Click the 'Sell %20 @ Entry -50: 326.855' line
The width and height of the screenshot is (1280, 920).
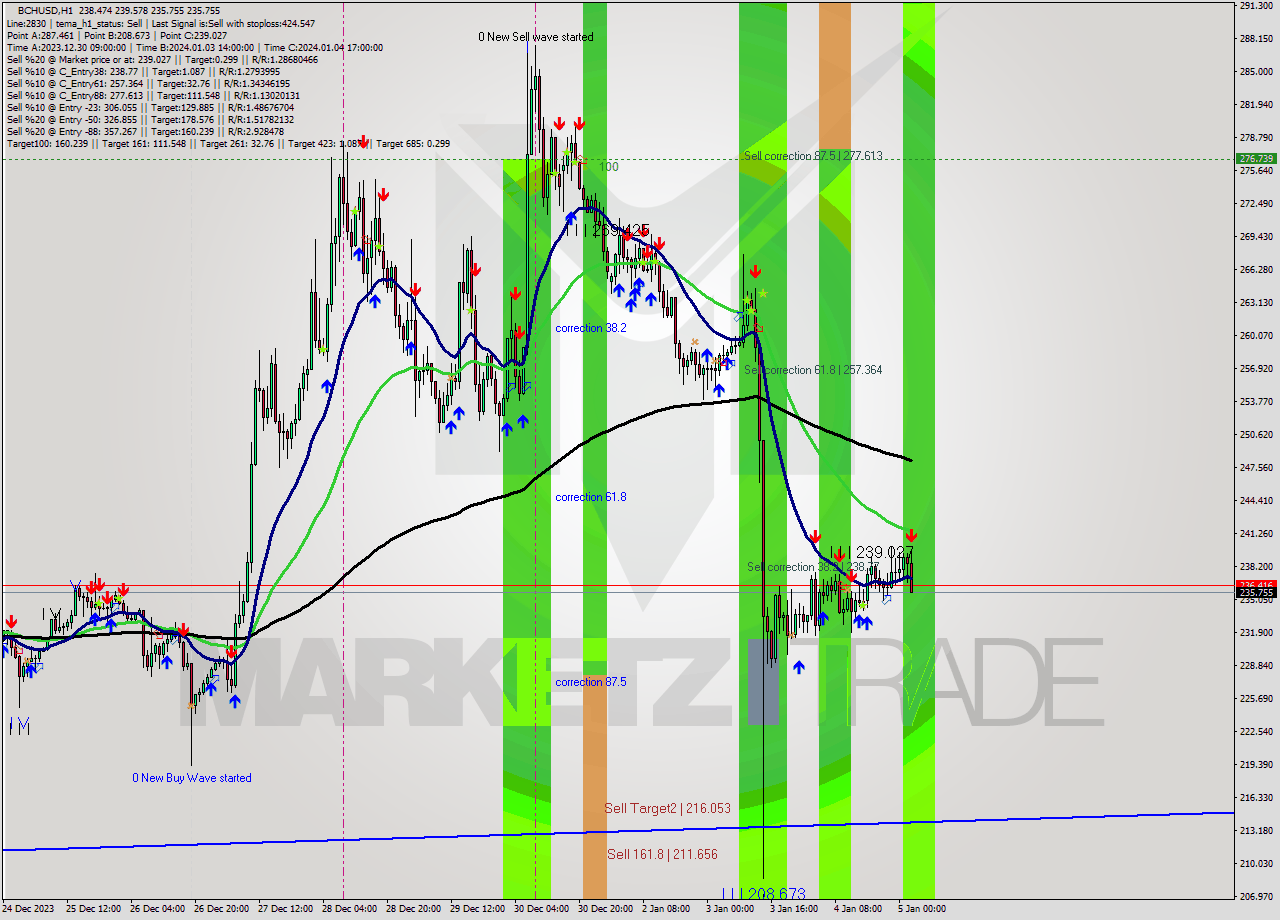[x=150, y=119]
